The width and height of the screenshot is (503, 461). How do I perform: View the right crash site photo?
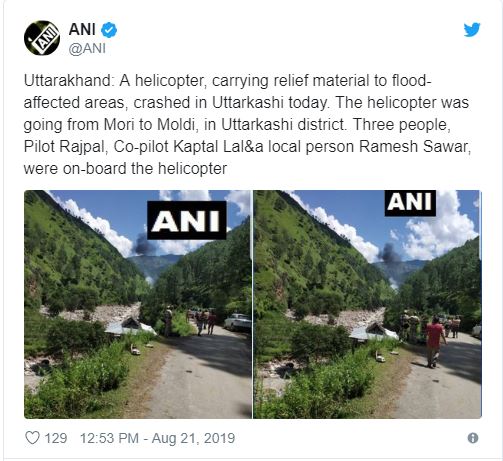367,304
